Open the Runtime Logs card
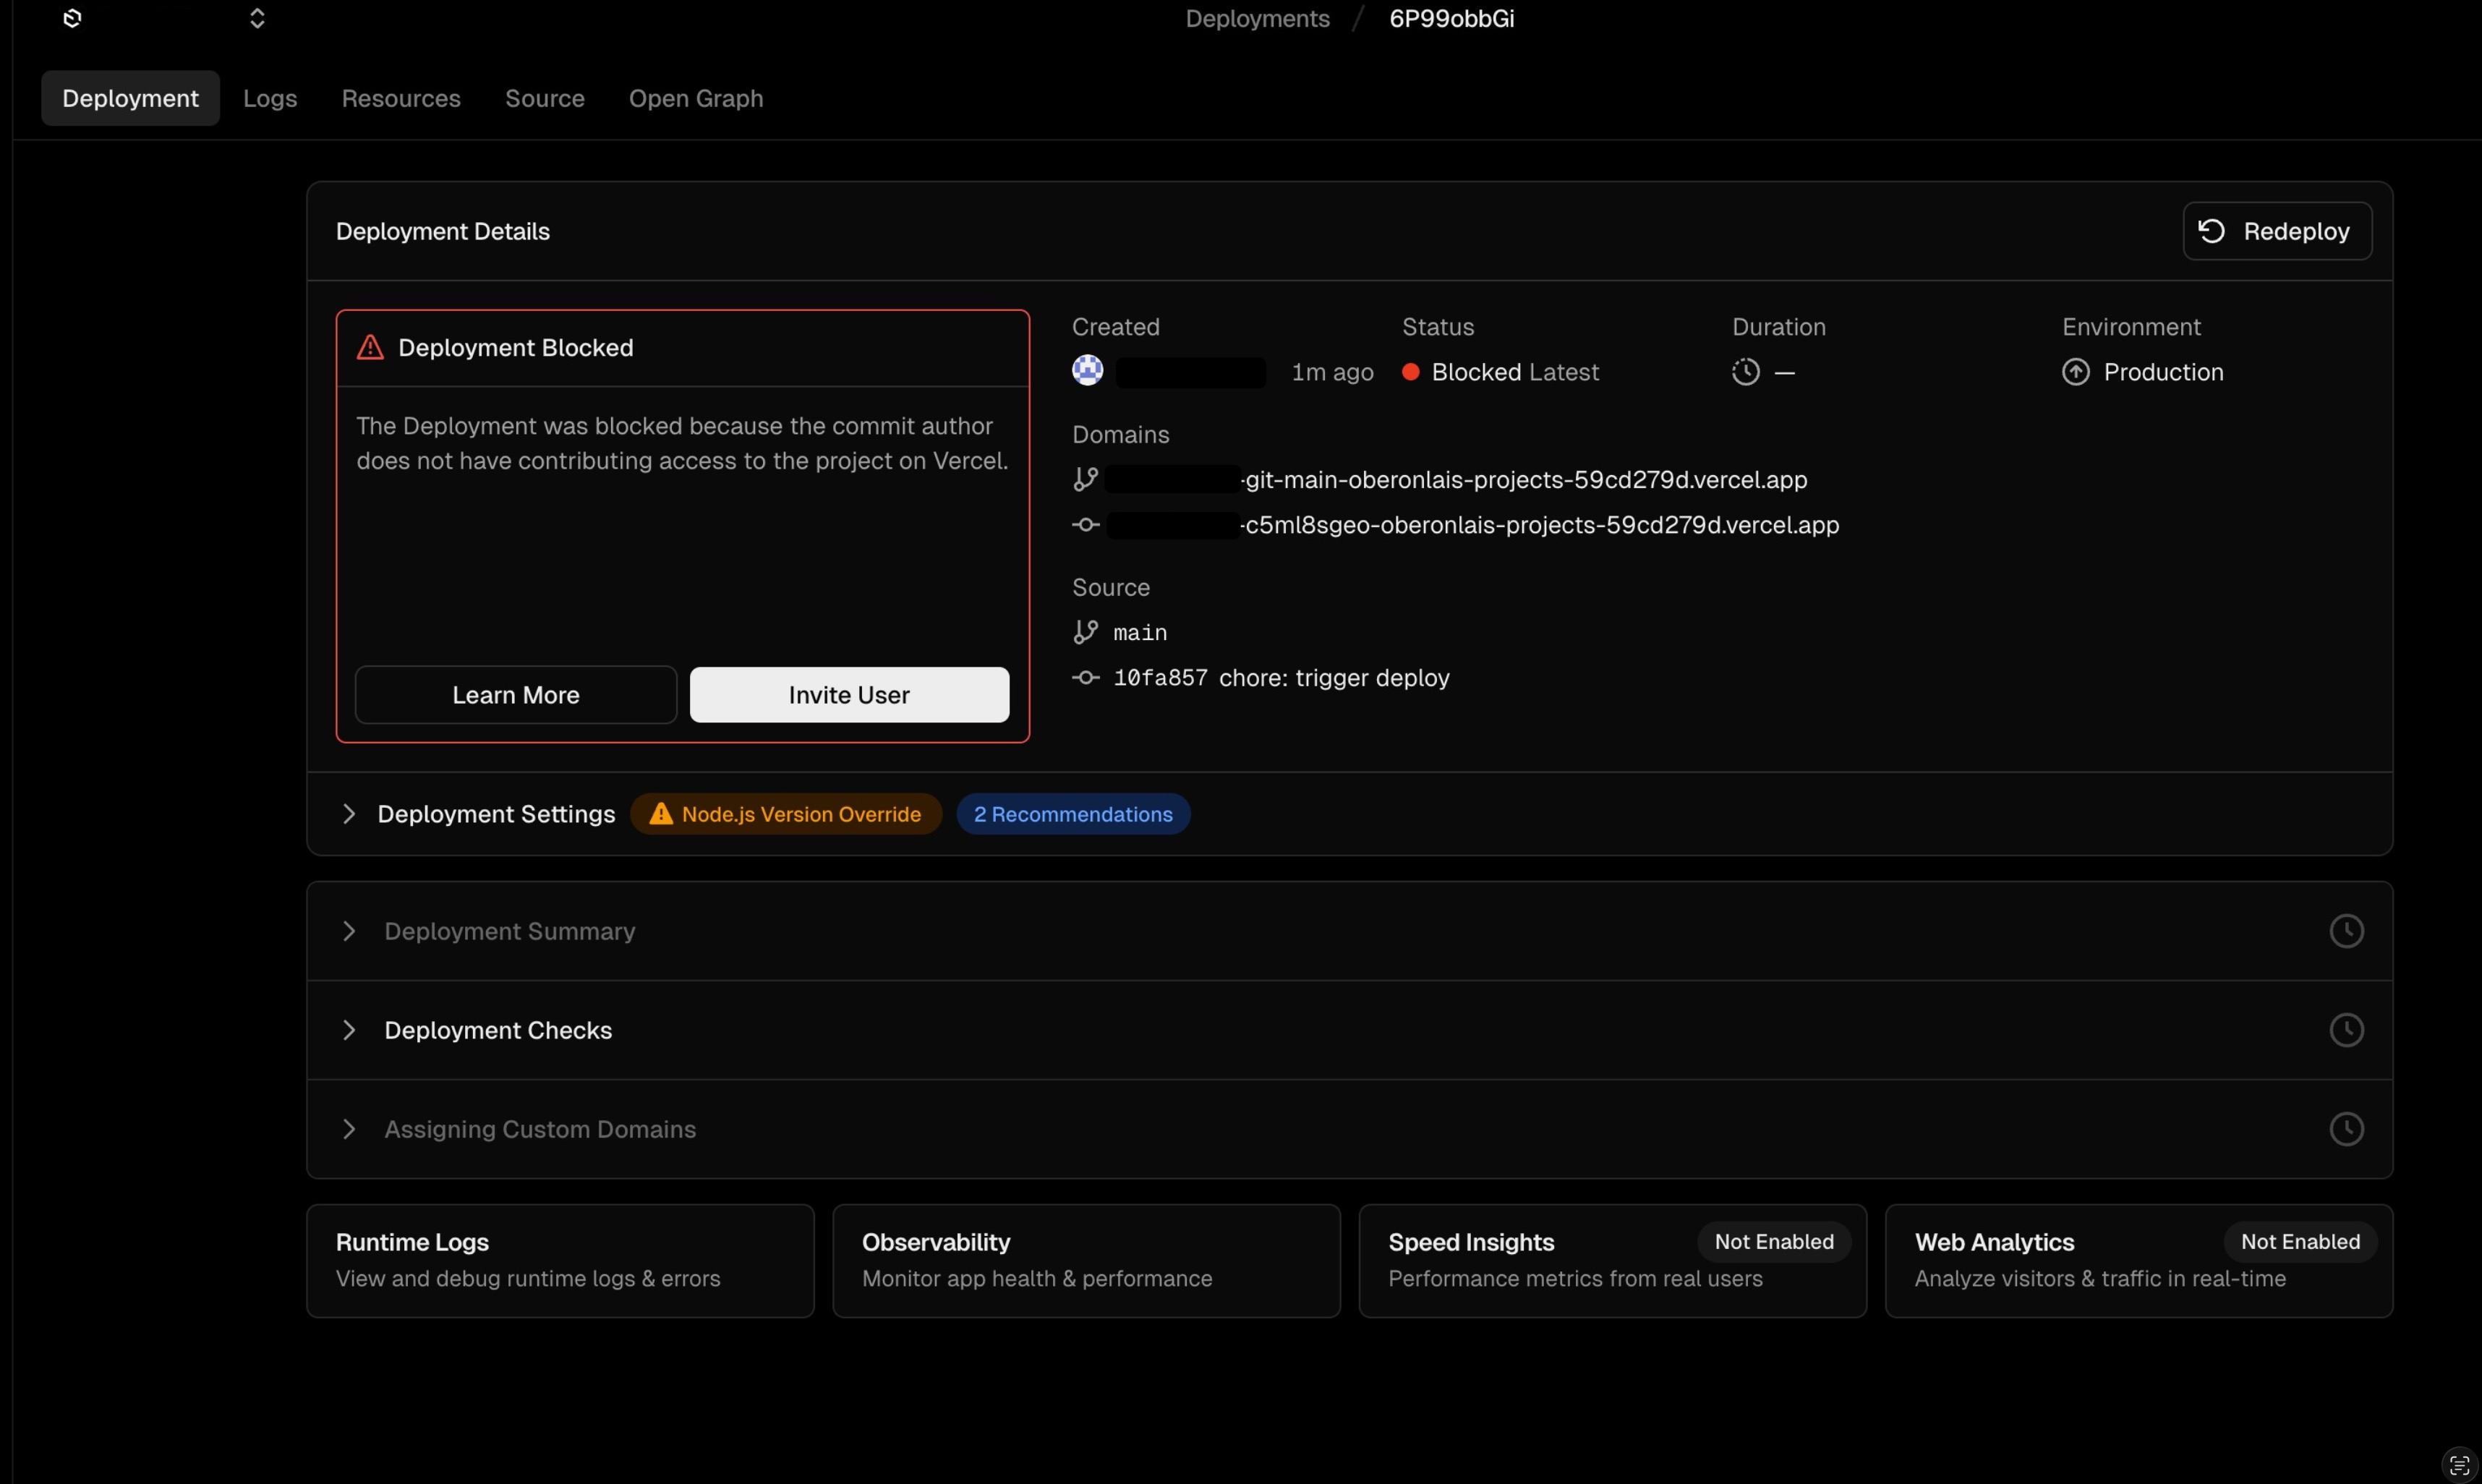The height and width of the screenshot is (1484, 2482). tap(559, 1260)
